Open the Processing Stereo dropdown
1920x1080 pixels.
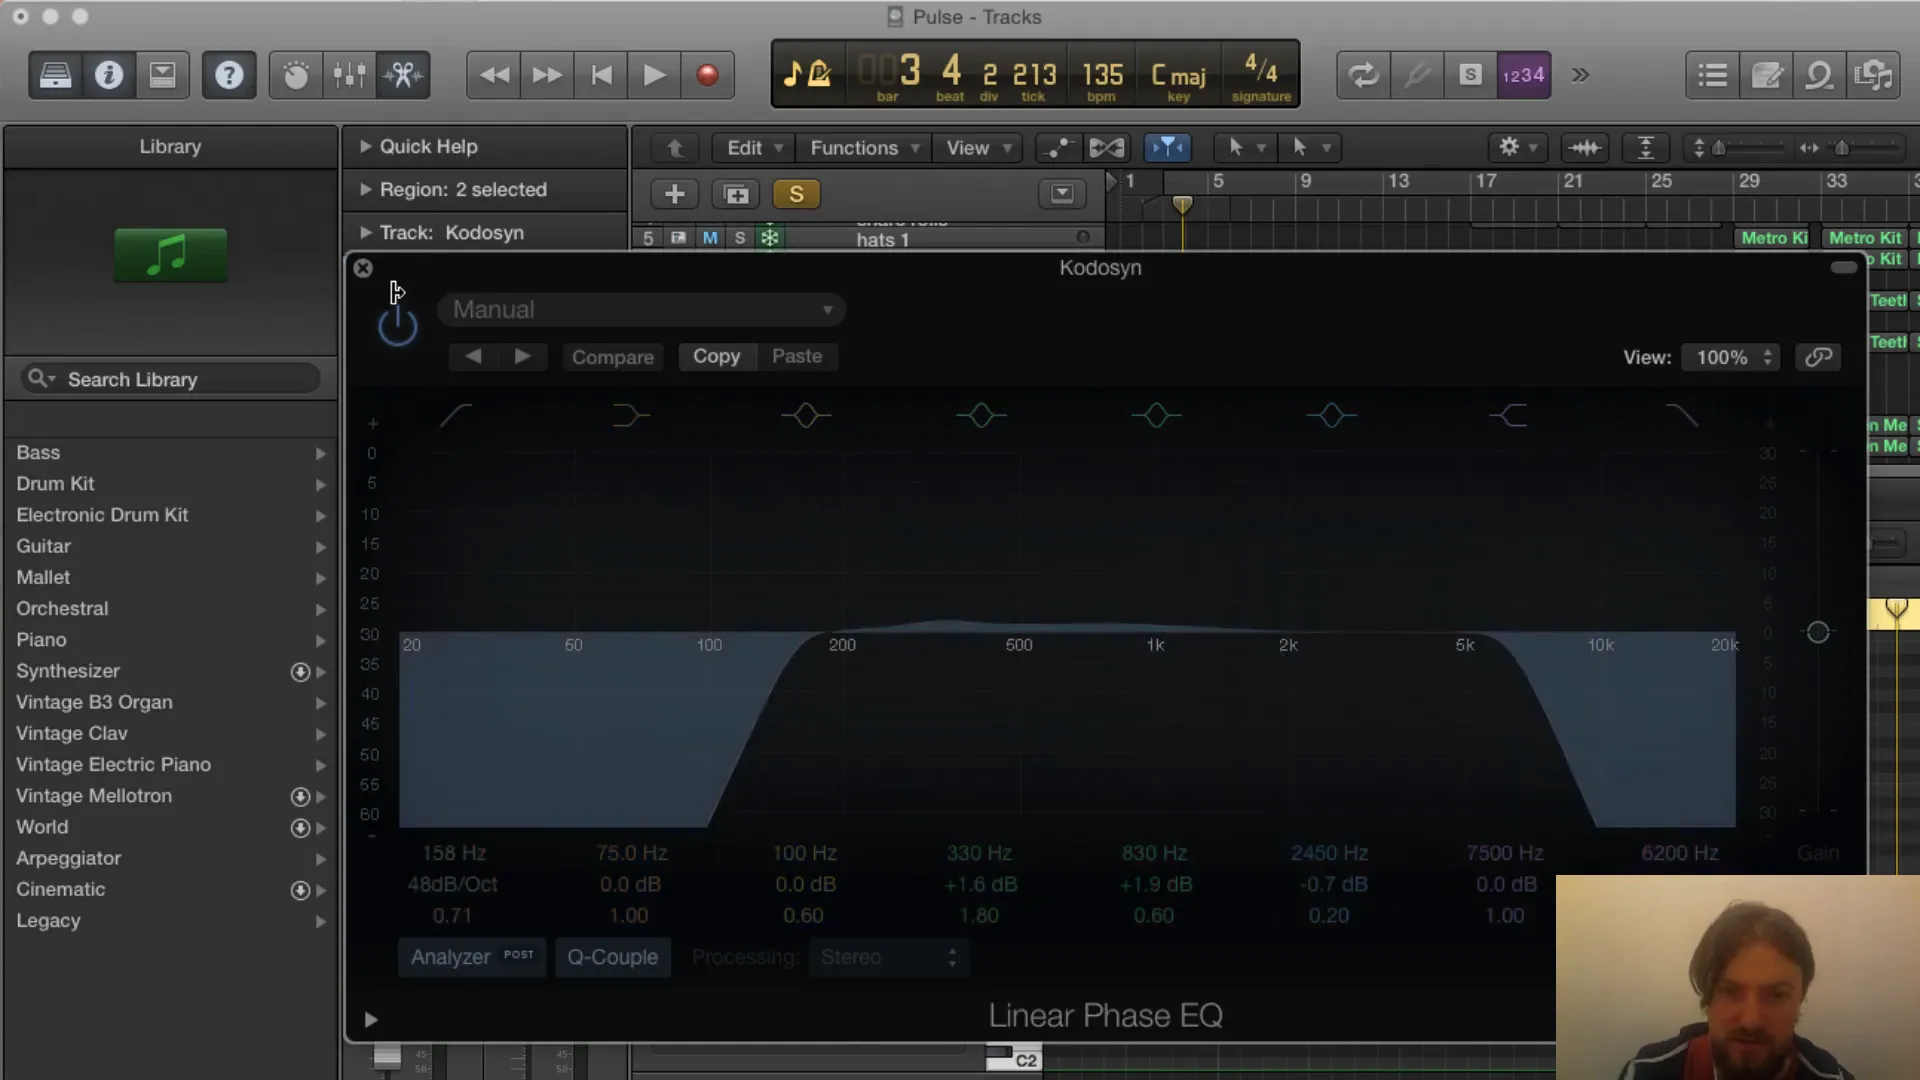click(x=887, y=957)
